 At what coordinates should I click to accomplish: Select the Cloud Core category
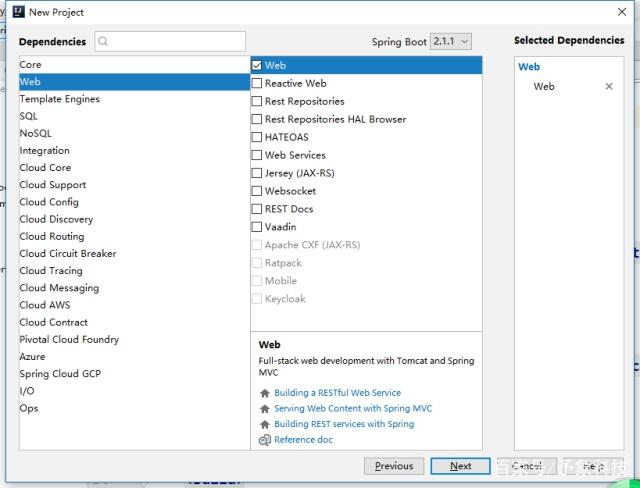pos(134,167)
